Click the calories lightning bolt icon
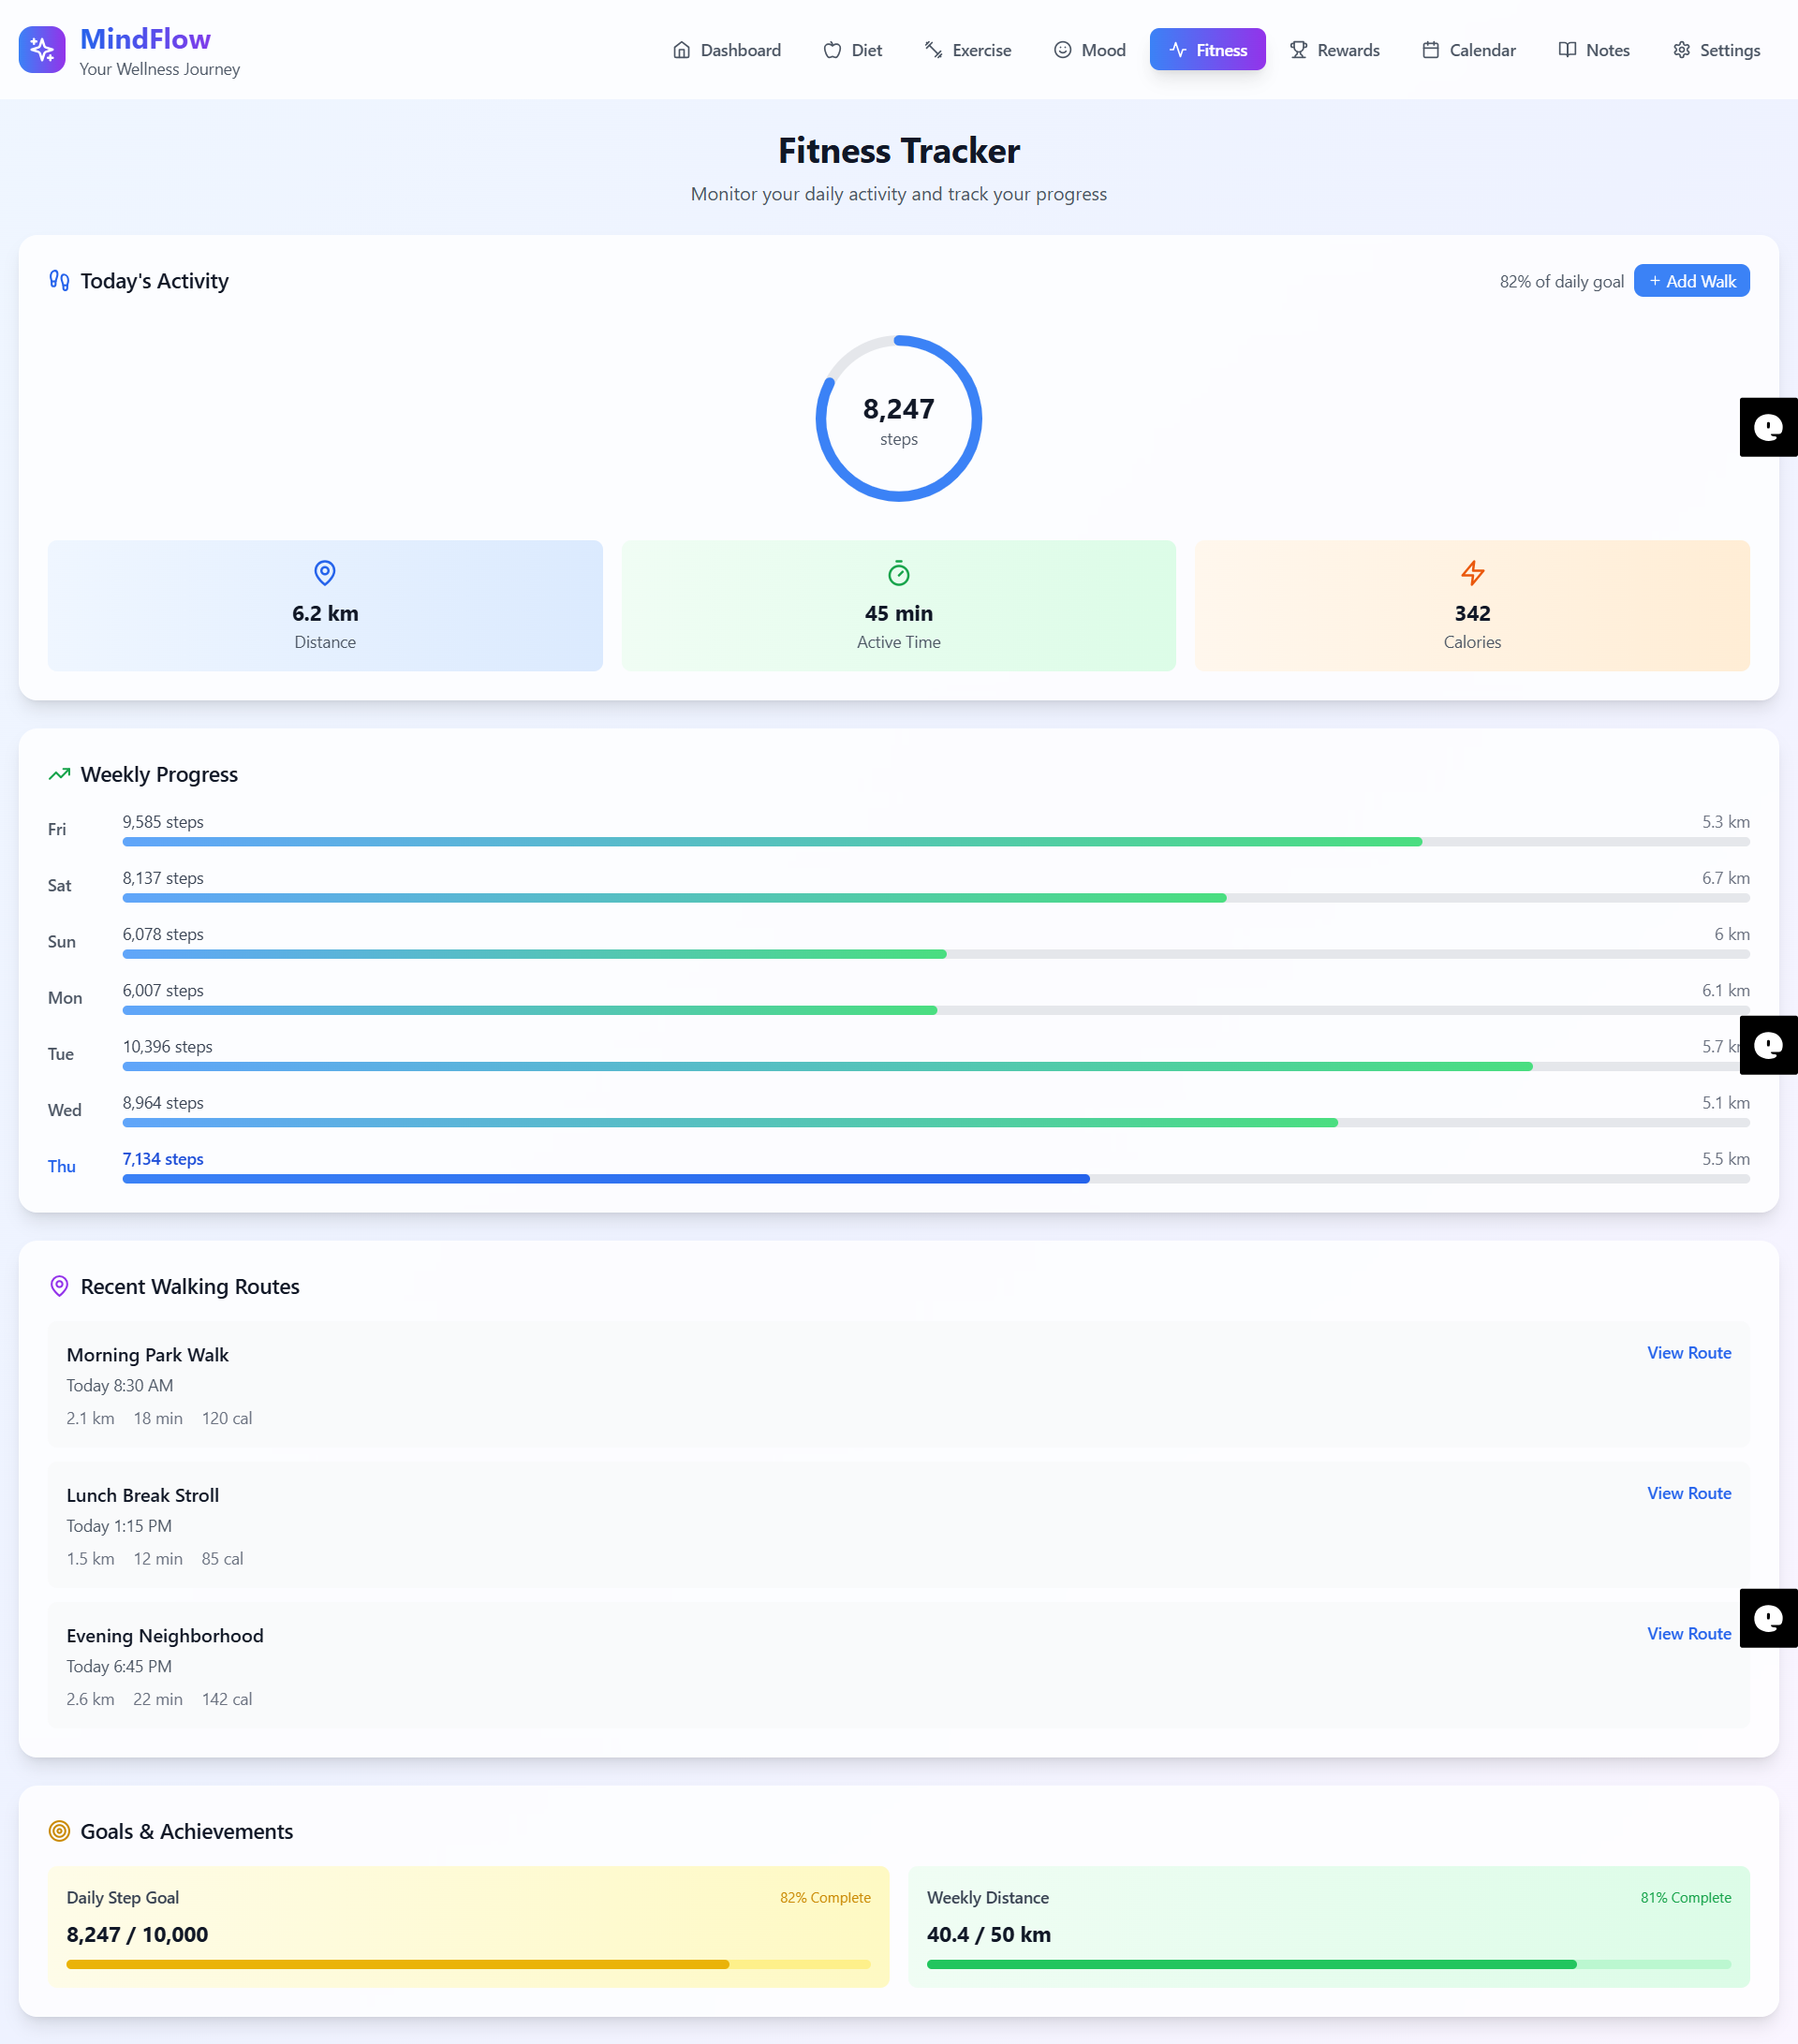 point(1472,573)
